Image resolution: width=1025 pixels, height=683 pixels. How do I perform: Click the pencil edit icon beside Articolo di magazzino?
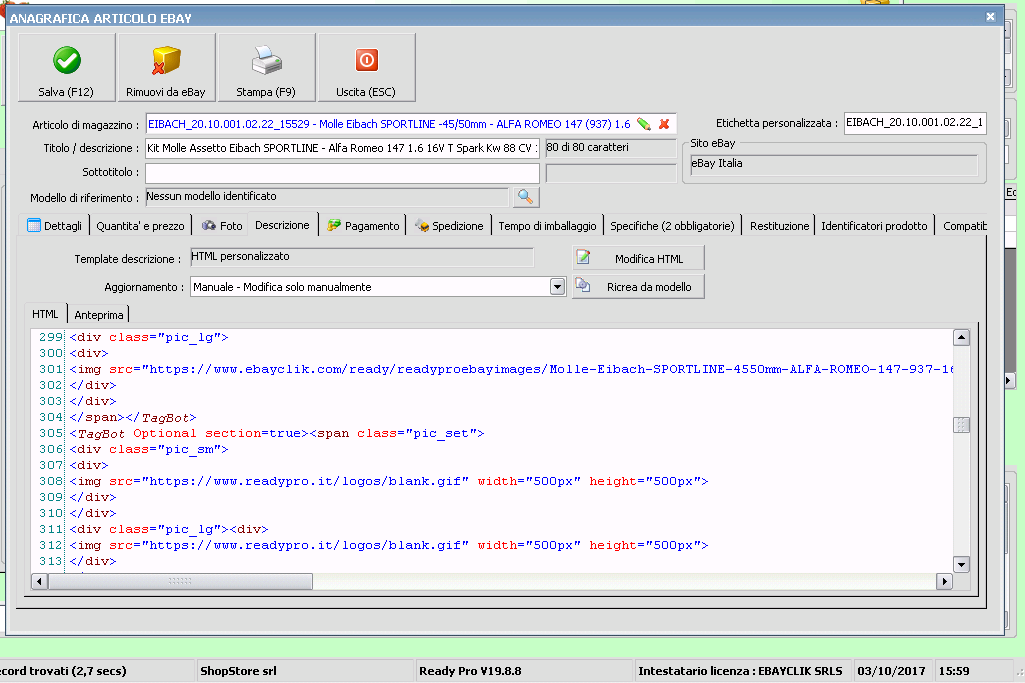(x=644, y=124)
